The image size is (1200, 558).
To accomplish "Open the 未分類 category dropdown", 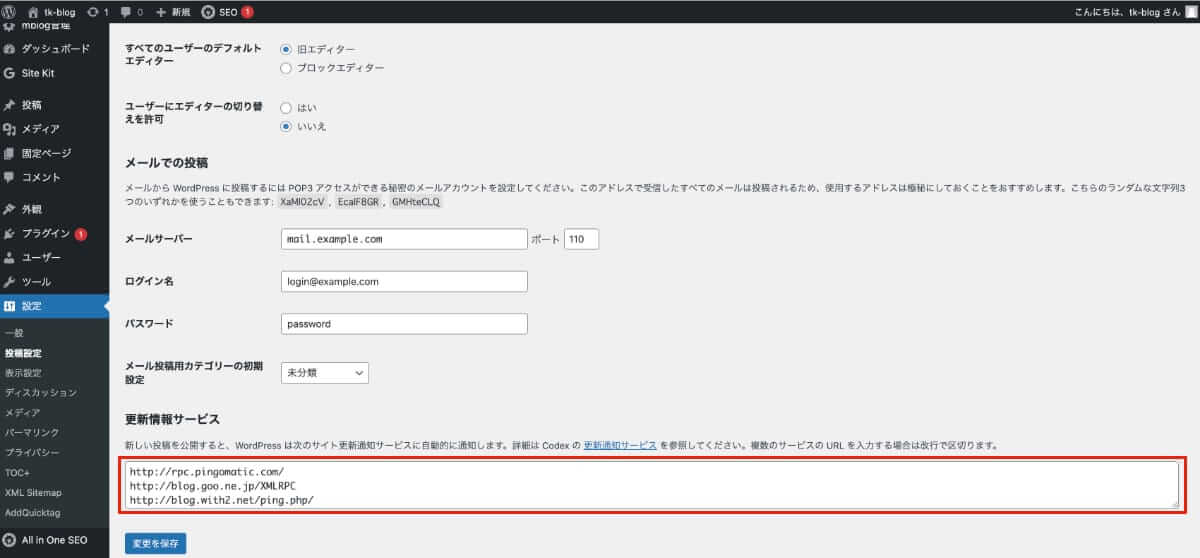I will (x=325, y=373).
